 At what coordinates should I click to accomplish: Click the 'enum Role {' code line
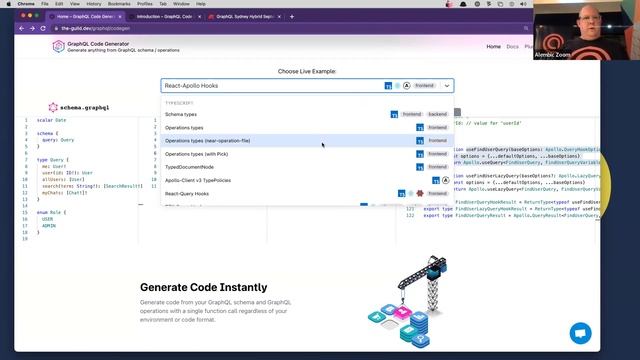click(x=51, y=212)
